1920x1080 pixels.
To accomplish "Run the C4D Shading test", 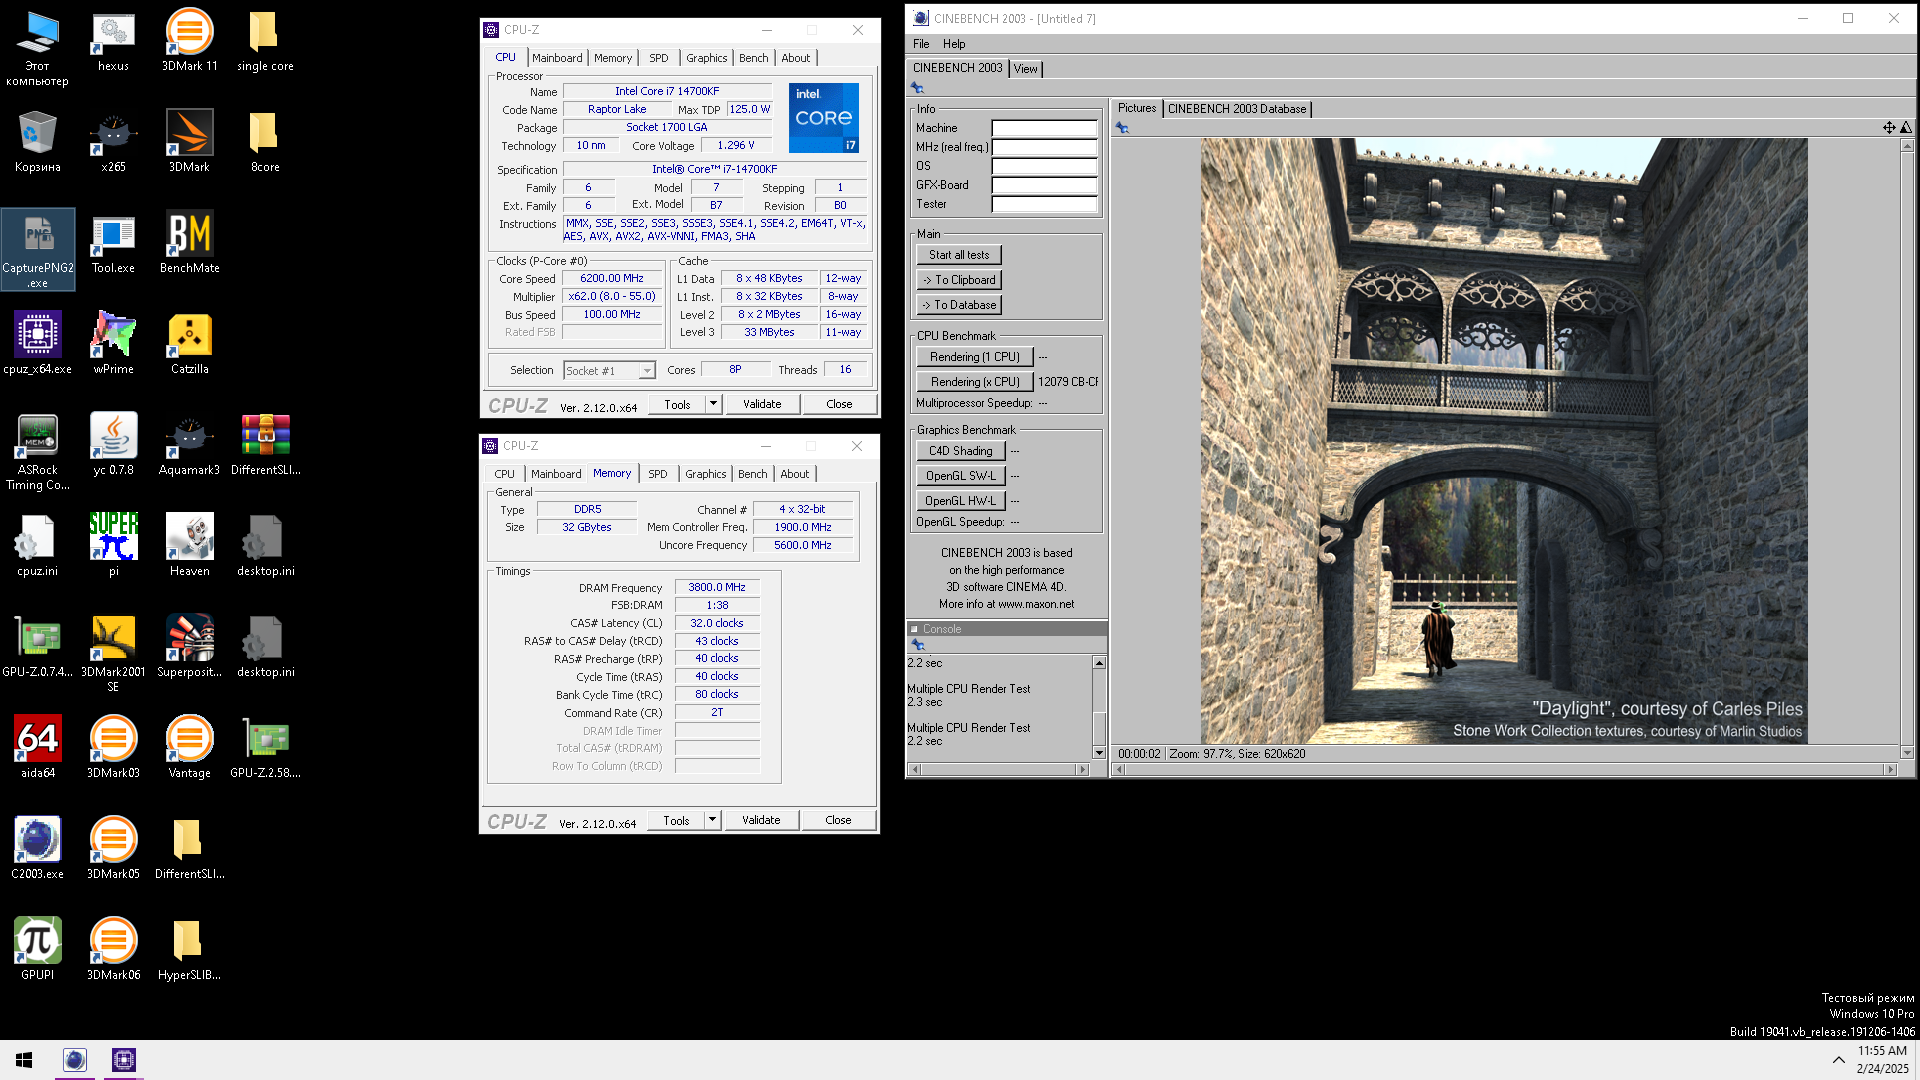I will pos(961,451).
